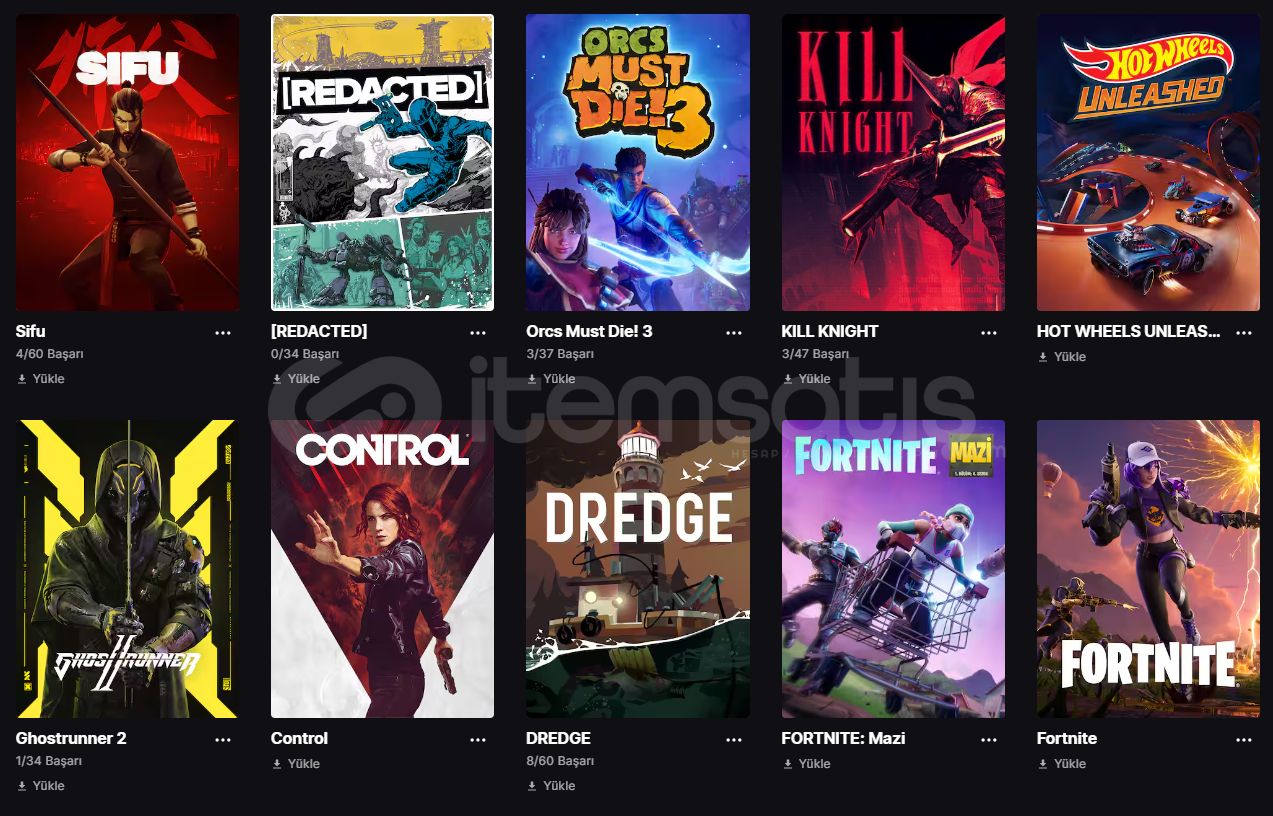Screen dimensions: 1273x816
Task: Select the Ghostrunner 2 cover art
Action: click(x=127, y=569)
